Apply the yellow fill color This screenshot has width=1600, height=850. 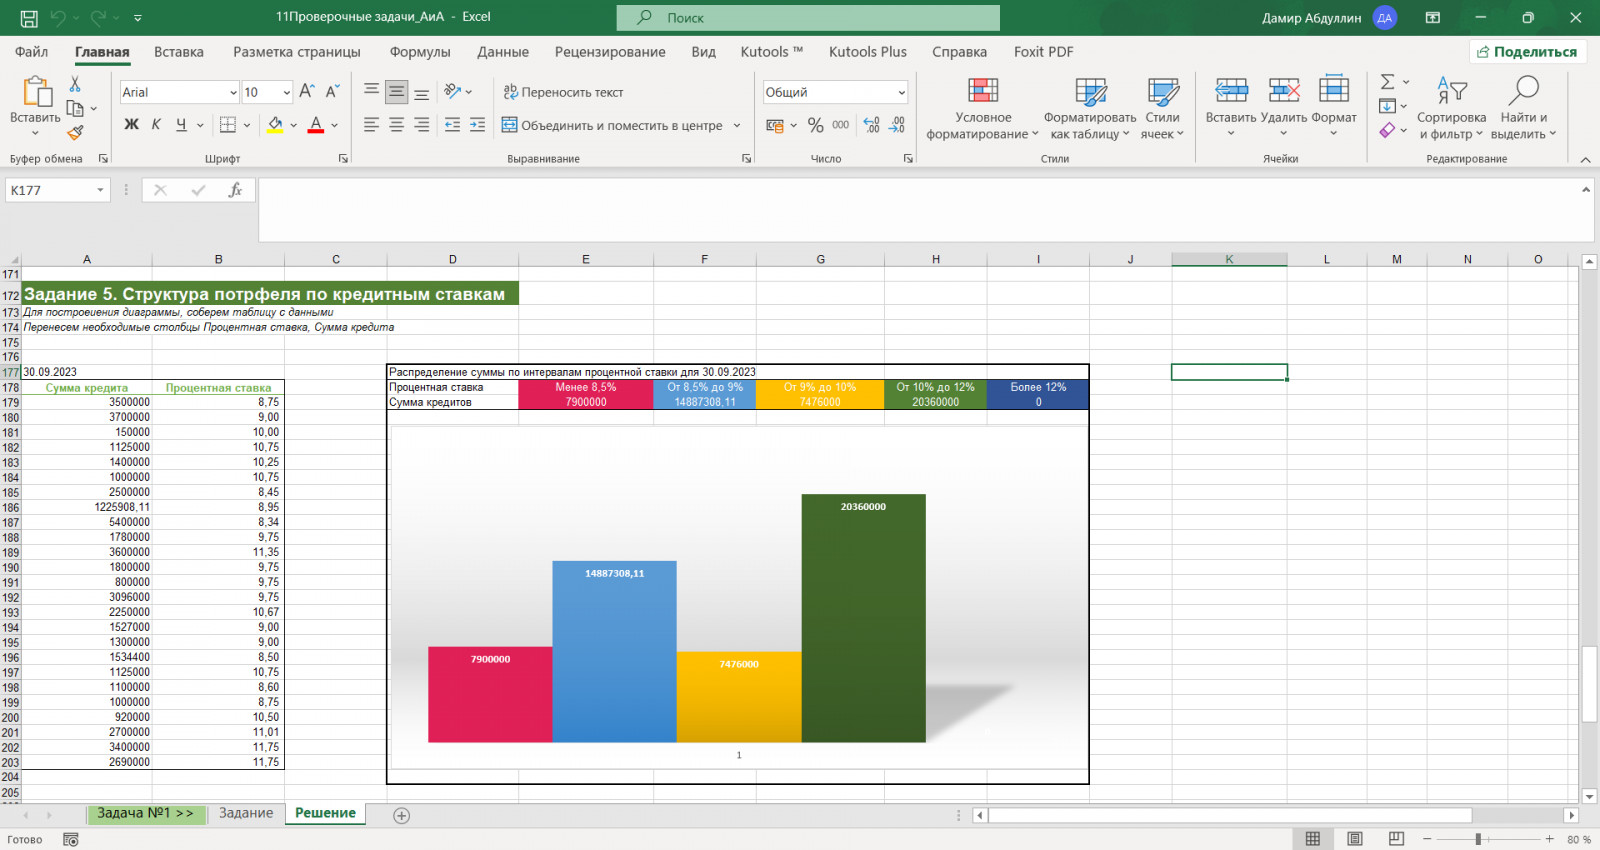tap(275, 126)
